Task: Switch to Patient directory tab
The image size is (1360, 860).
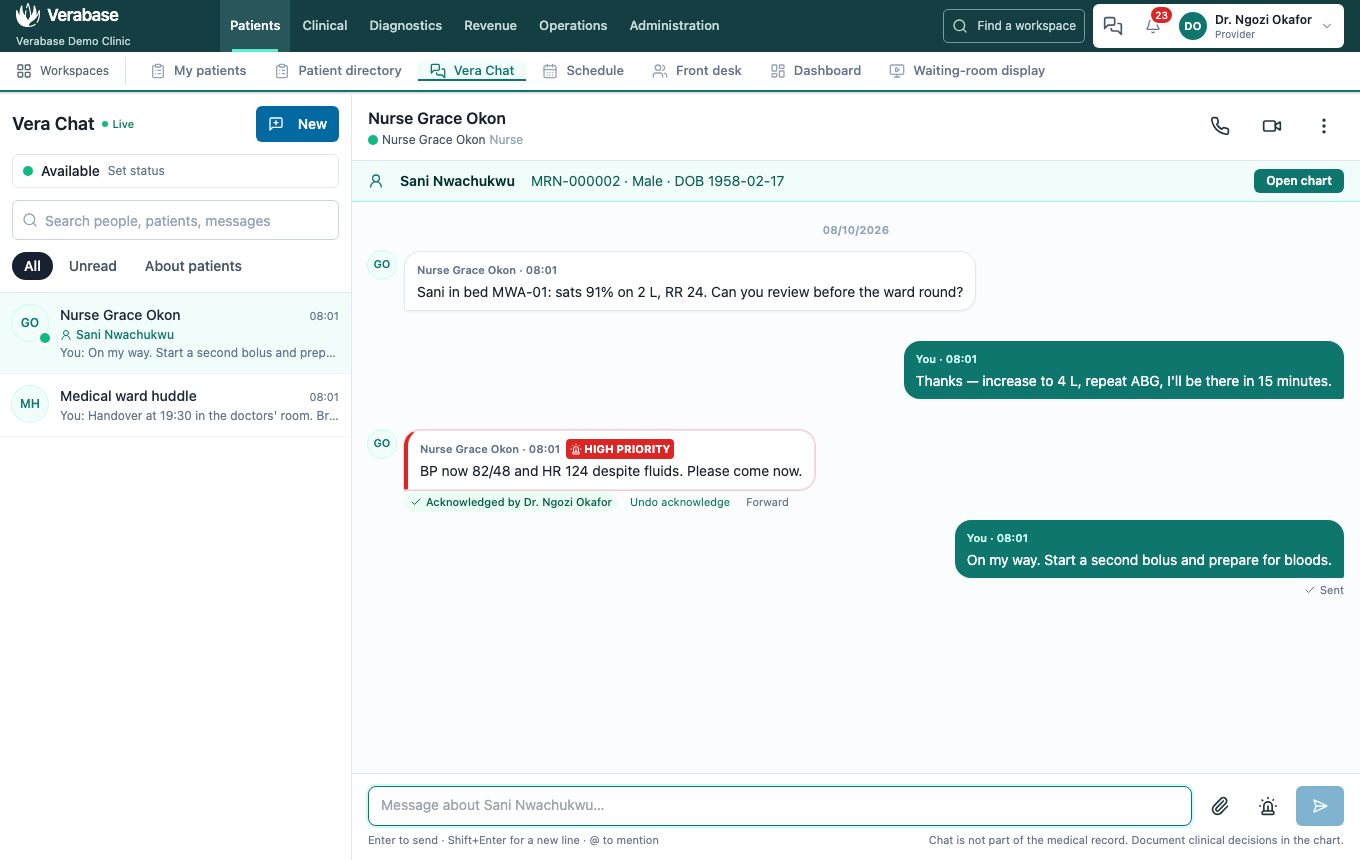Action: coord(338,71)
